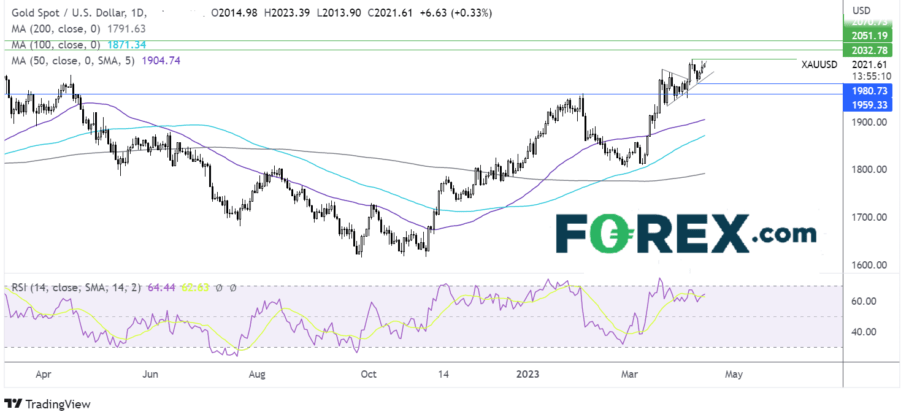The width and height of the screenshot is (909, 420).
Task: Click the XAUUSD symbol label
Action: [823, 63]
